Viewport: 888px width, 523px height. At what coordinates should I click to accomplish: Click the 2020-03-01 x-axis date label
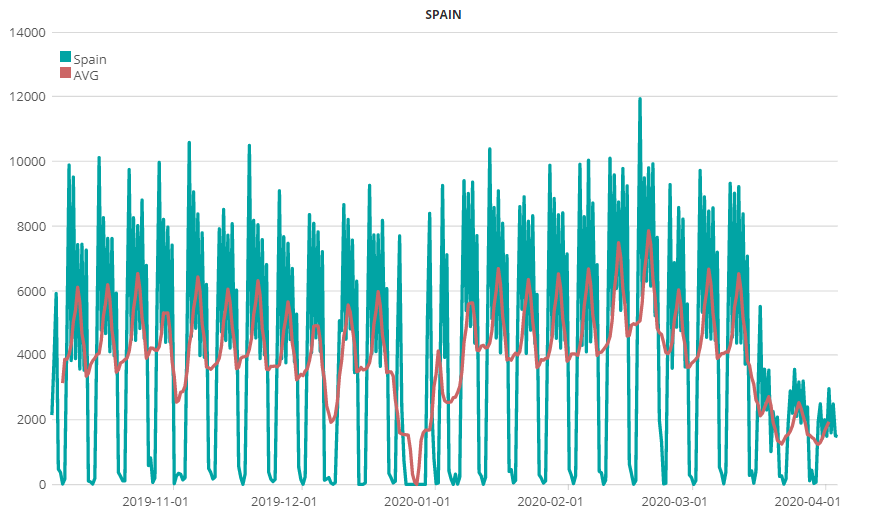click(674, 501)
